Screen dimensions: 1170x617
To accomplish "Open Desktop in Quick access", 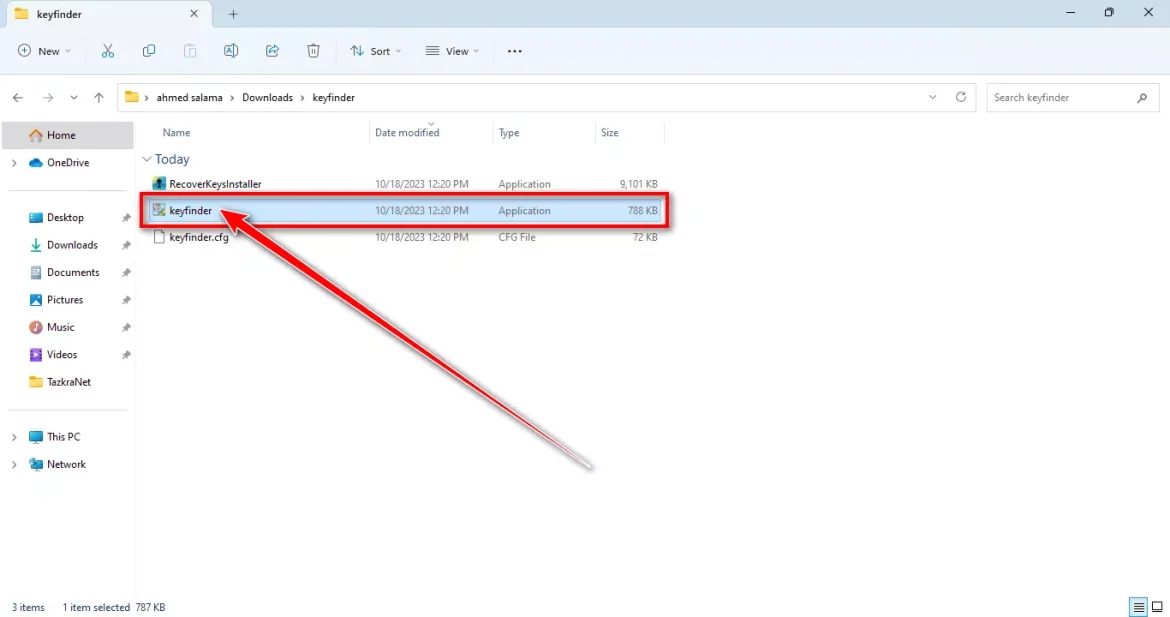I will [68, 218].
